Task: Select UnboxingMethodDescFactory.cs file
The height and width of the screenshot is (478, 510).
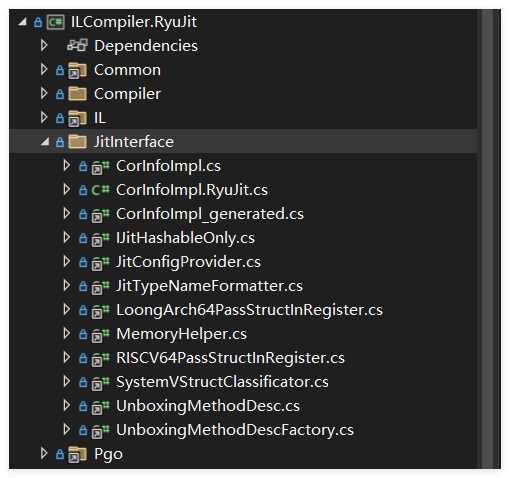Action: coord(235,430)
